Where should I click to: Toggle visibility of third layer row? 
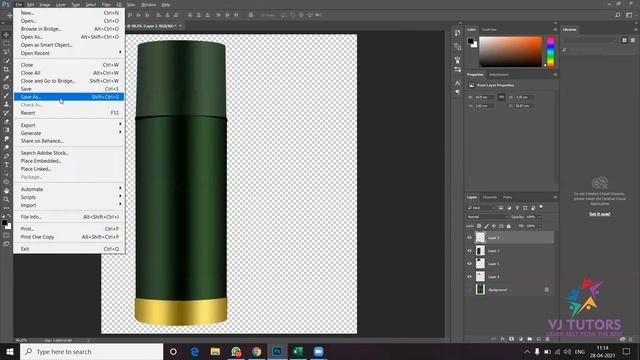[469, 264]
